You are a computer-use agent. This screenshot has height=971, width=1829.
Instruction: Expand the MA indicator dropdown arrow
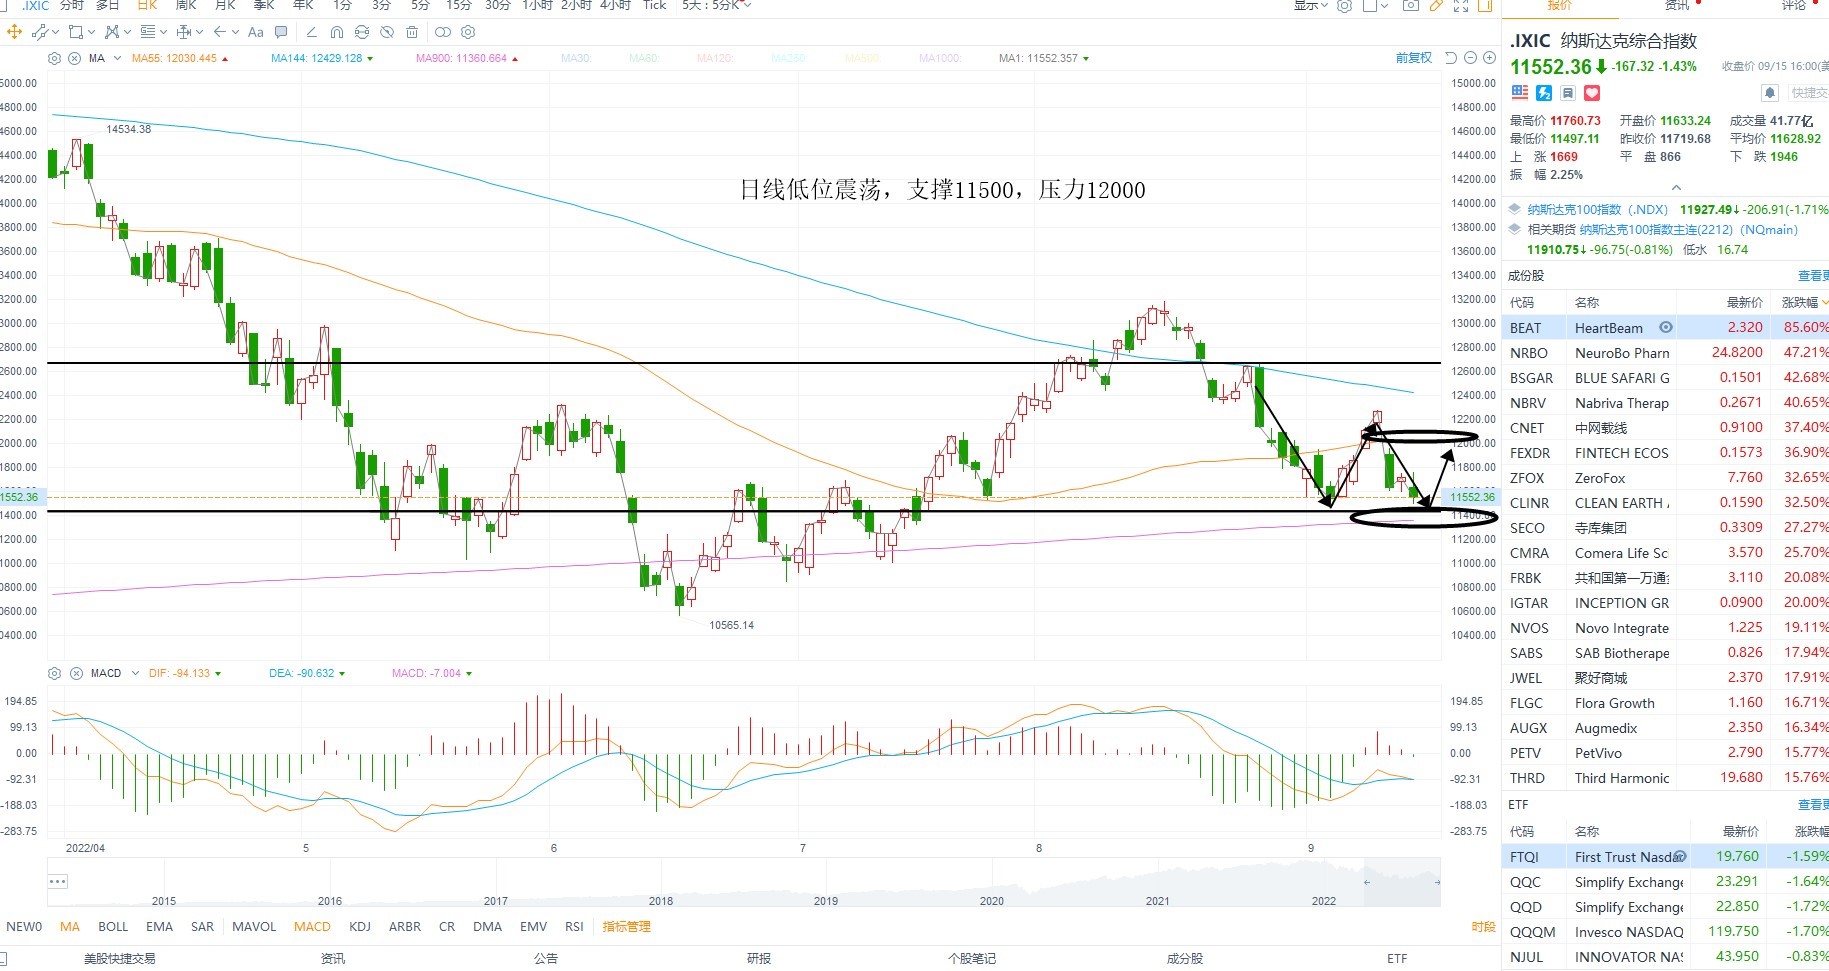click(x=117, y=58)
